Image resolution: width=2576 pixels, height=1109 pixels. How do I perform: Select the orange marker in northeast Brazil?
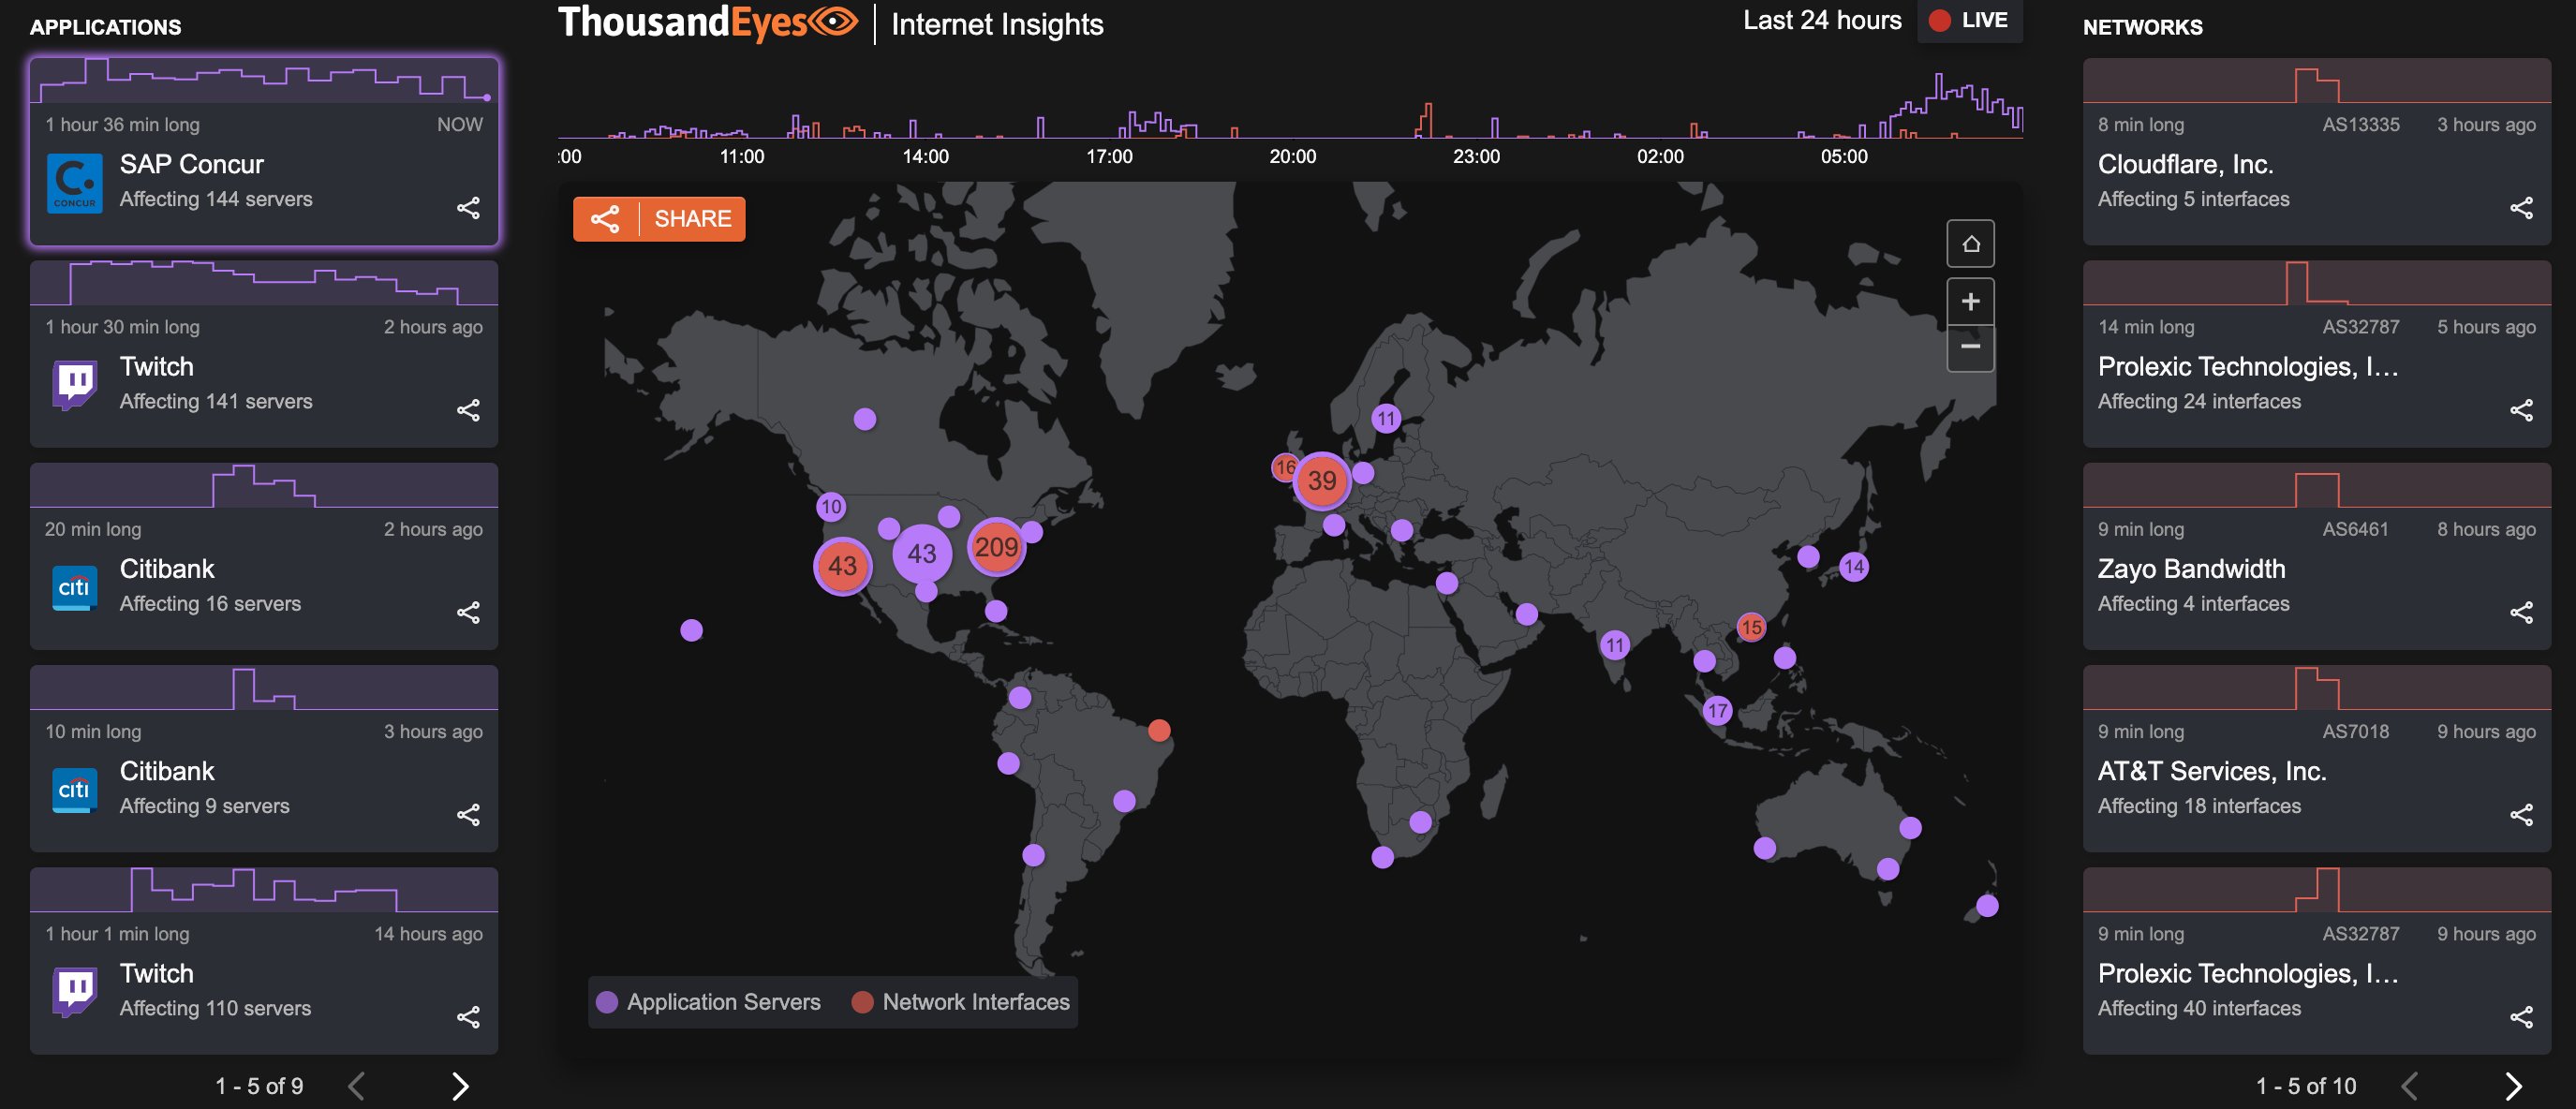1159,730
